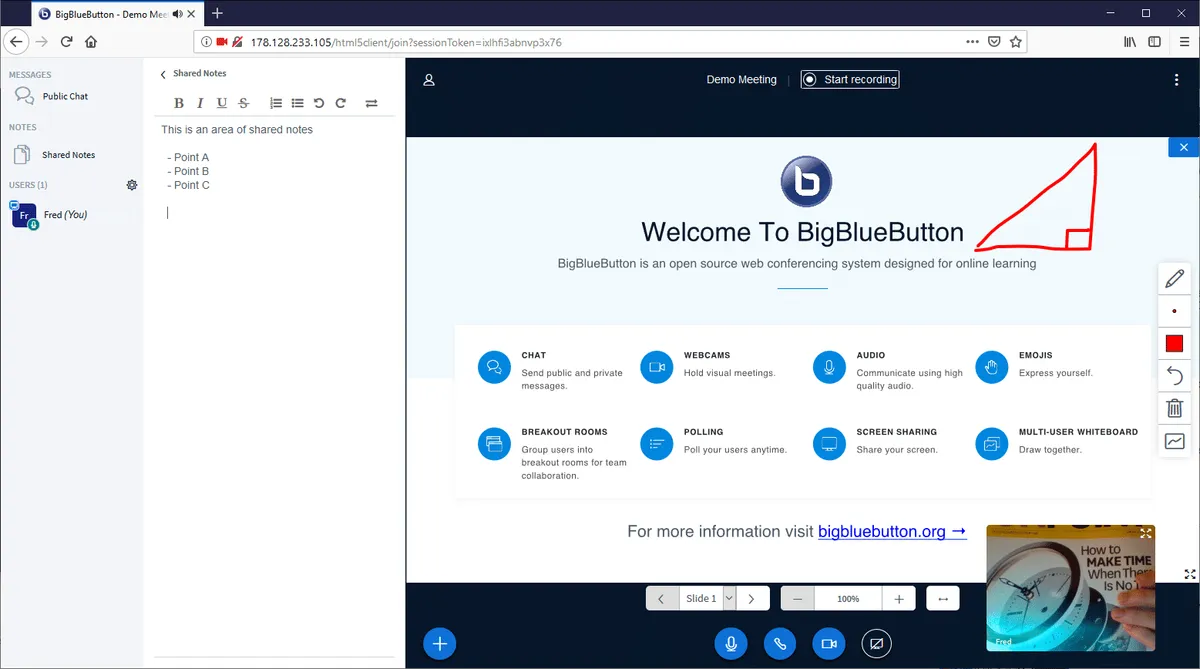1200x669 pixels.
Task: Select the pencil whiteboard tool
Action: click(x=1174, y=278)
